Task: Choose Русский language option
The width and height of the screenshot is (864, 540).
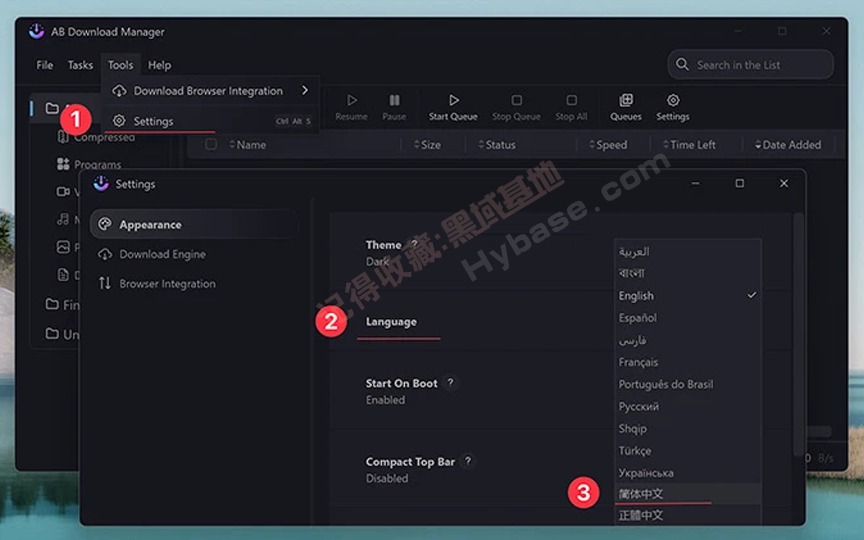Action: click(x=688, y=406)
